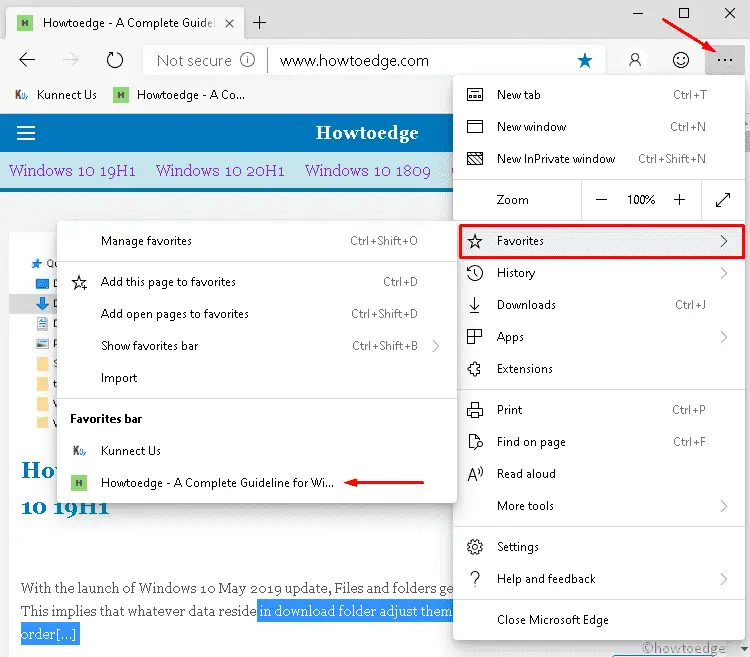Select New tab menu entry
This screenshot has width=750, height=657.
[x=598, y=95]
